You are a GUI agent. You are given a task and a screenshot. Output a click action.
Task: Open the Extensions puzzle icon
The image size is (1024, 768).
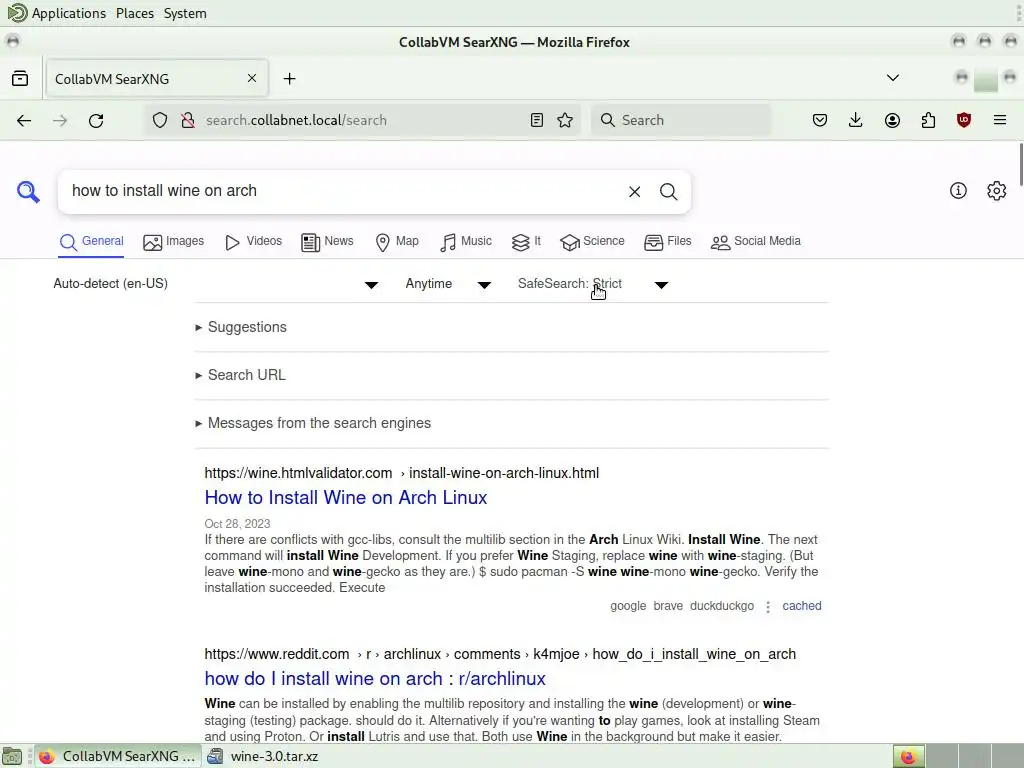928,120
